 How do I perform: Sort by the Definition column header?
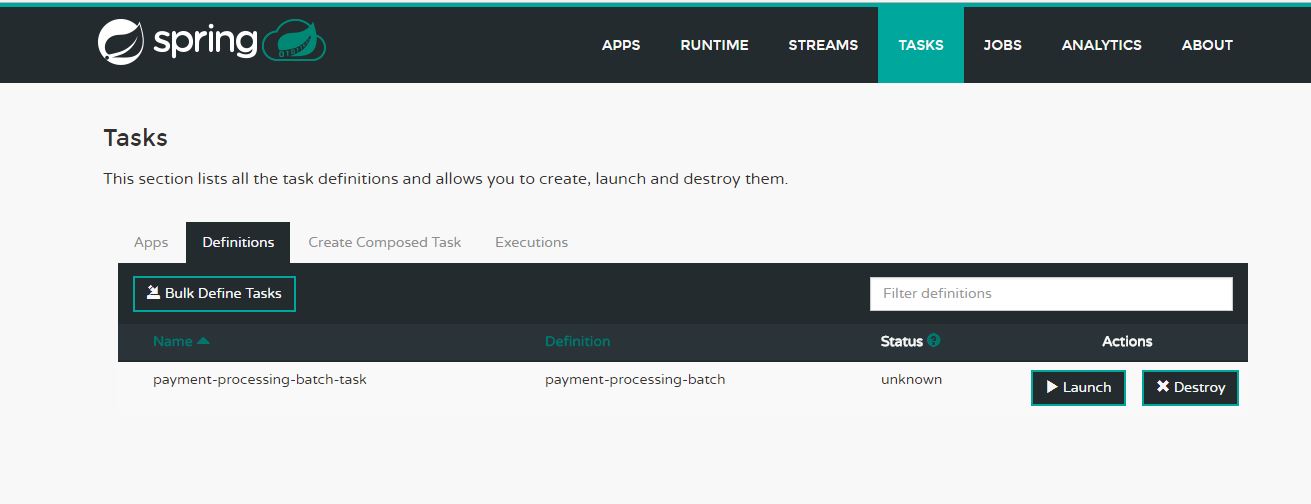coord(577,341)
